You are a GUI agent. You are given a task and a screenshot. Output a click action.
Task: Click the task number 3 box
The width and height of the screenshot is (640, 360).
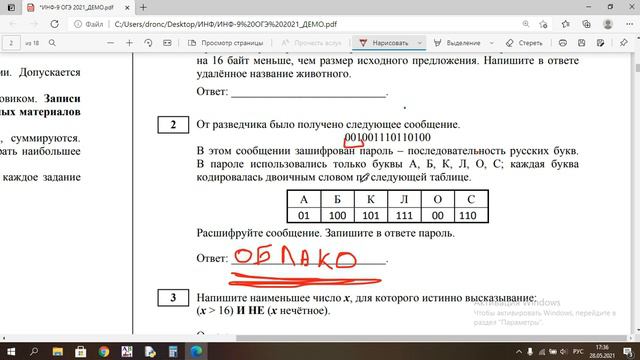173,298
